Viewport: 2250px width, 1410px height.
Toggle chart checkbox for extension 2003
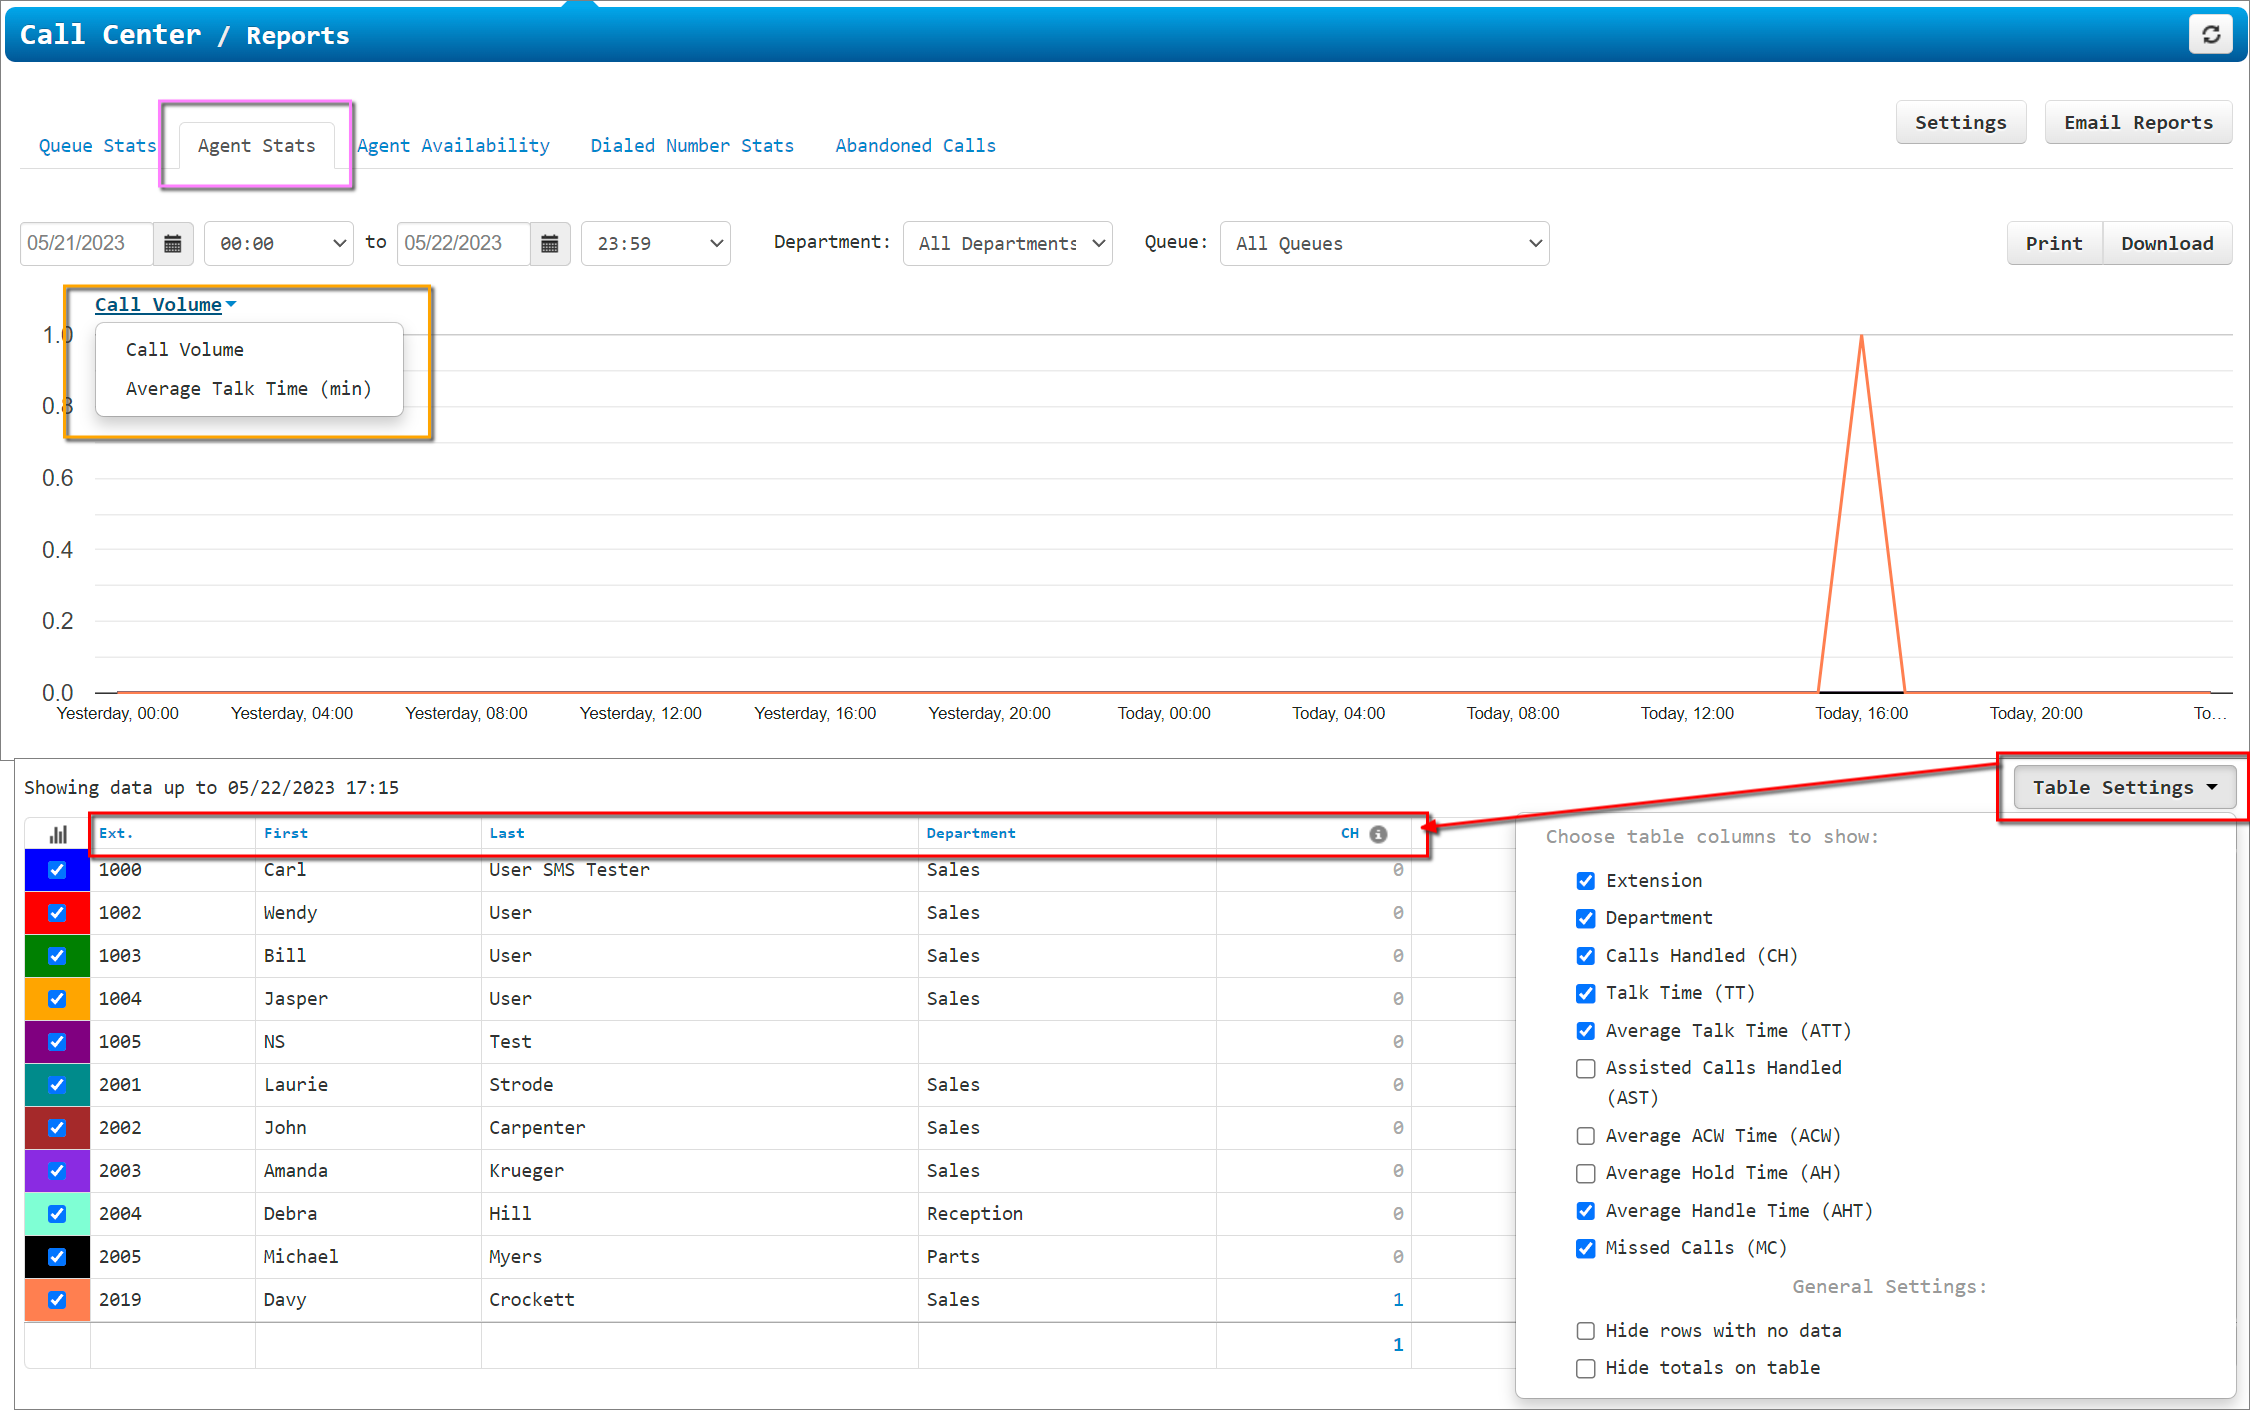[x=57, y=1171]
